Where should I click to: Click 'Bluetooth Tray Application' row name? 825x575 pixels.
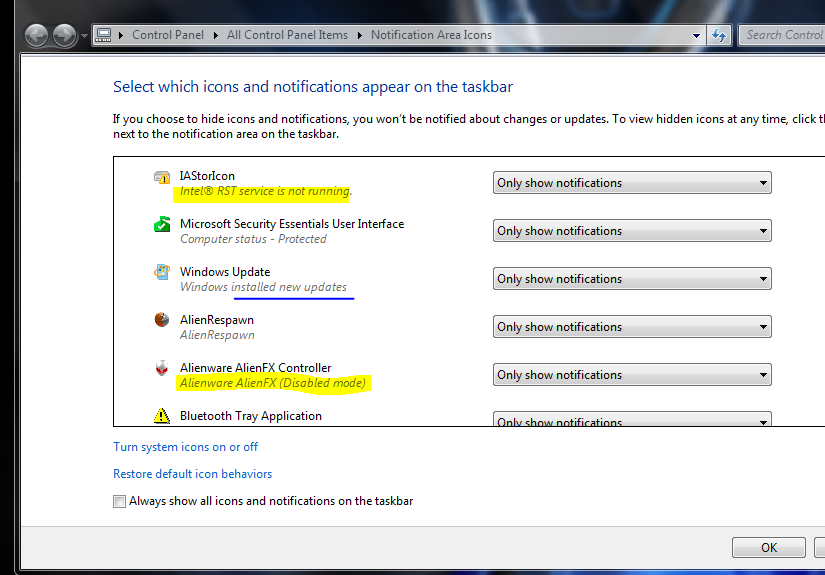250,416
